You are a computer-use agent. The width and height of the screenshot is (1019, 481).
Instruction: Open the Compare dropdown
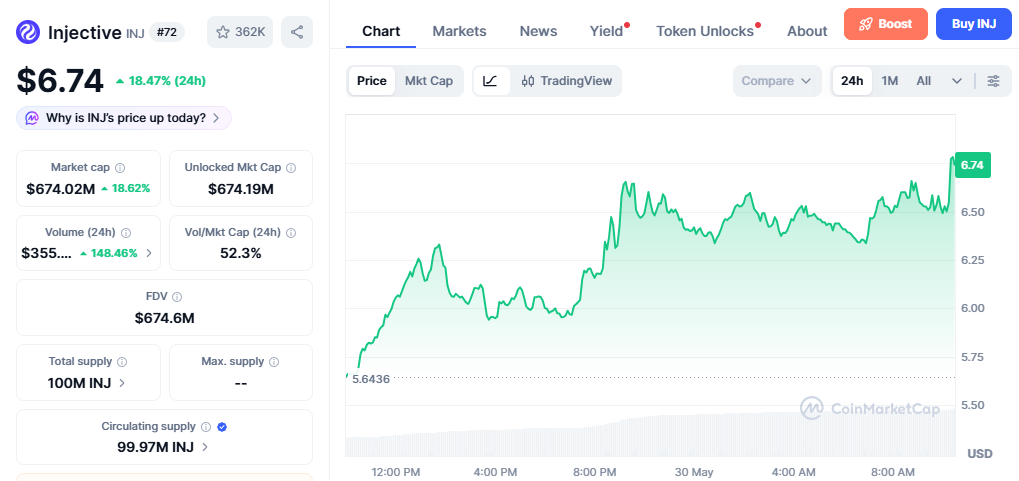[x=777, y=81]
